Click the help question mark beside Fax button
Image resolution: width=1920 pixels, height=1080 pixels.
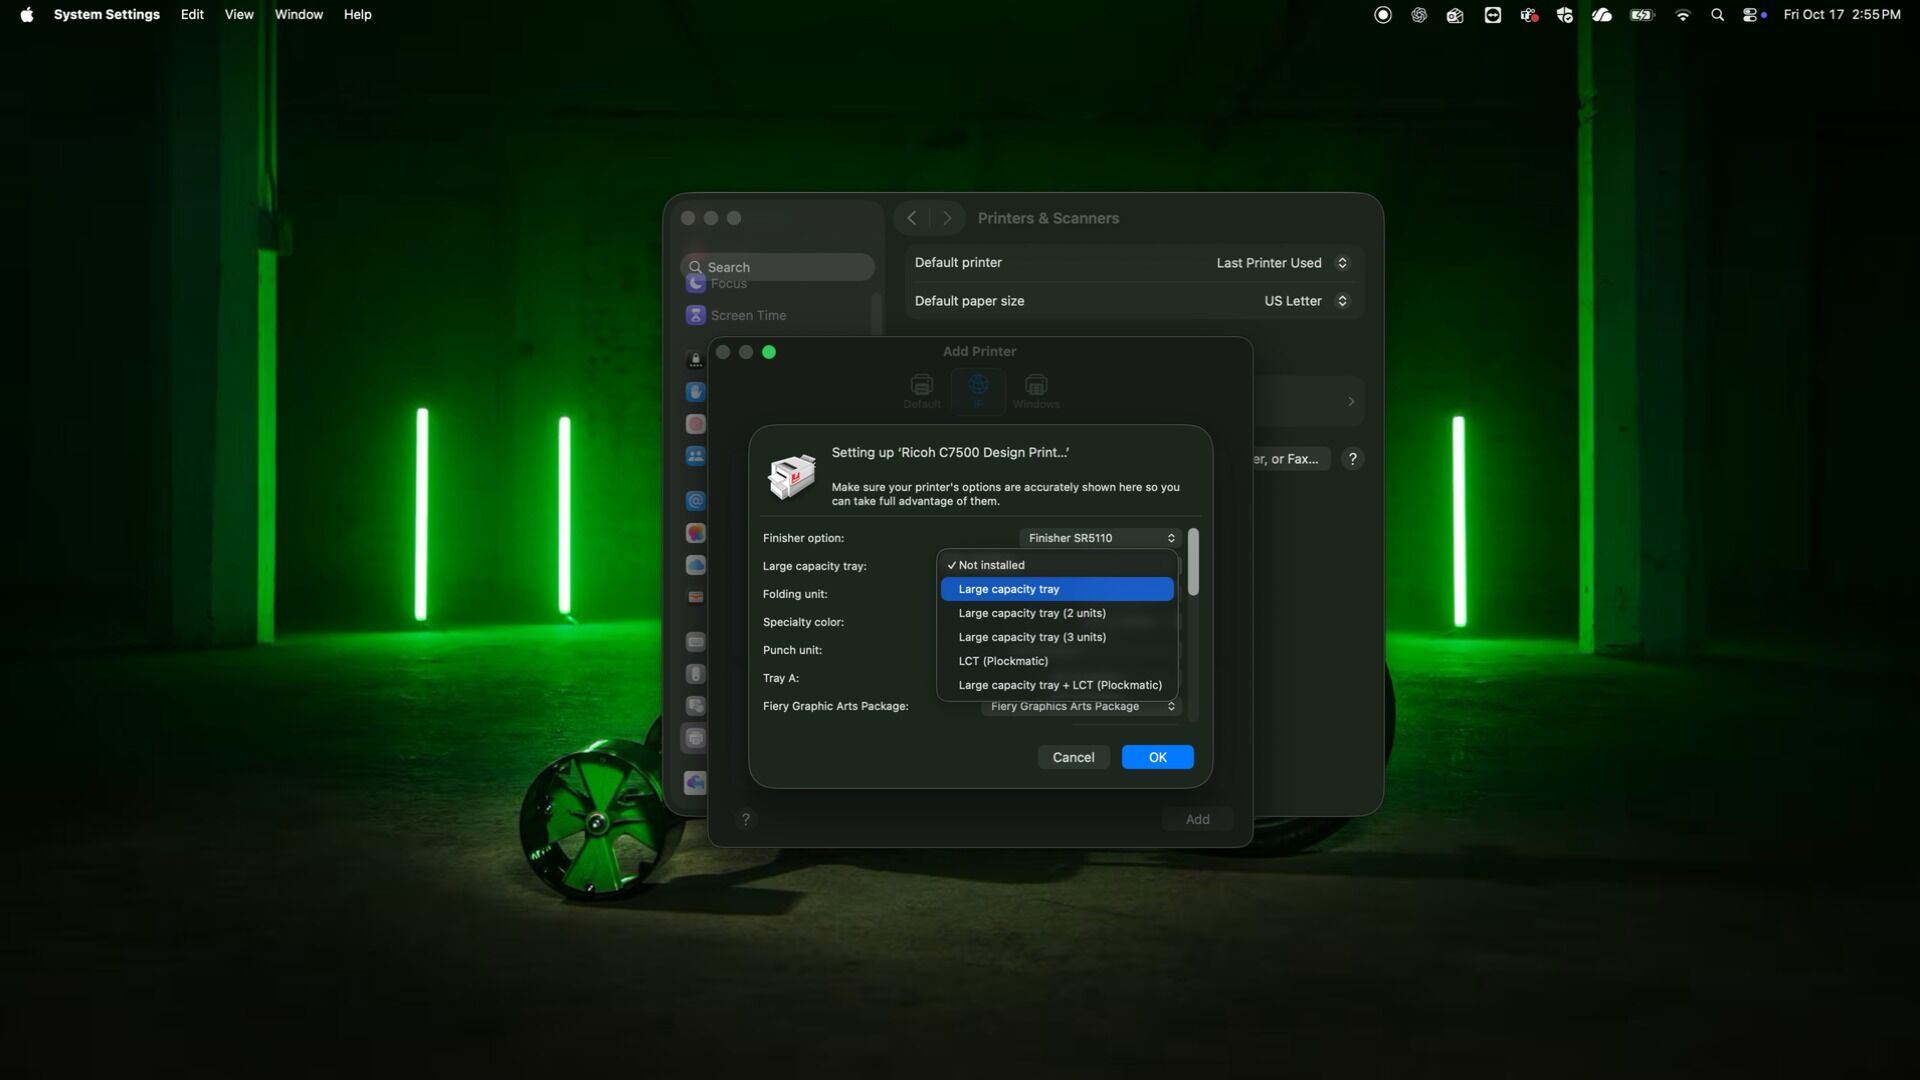[1352, 459]
